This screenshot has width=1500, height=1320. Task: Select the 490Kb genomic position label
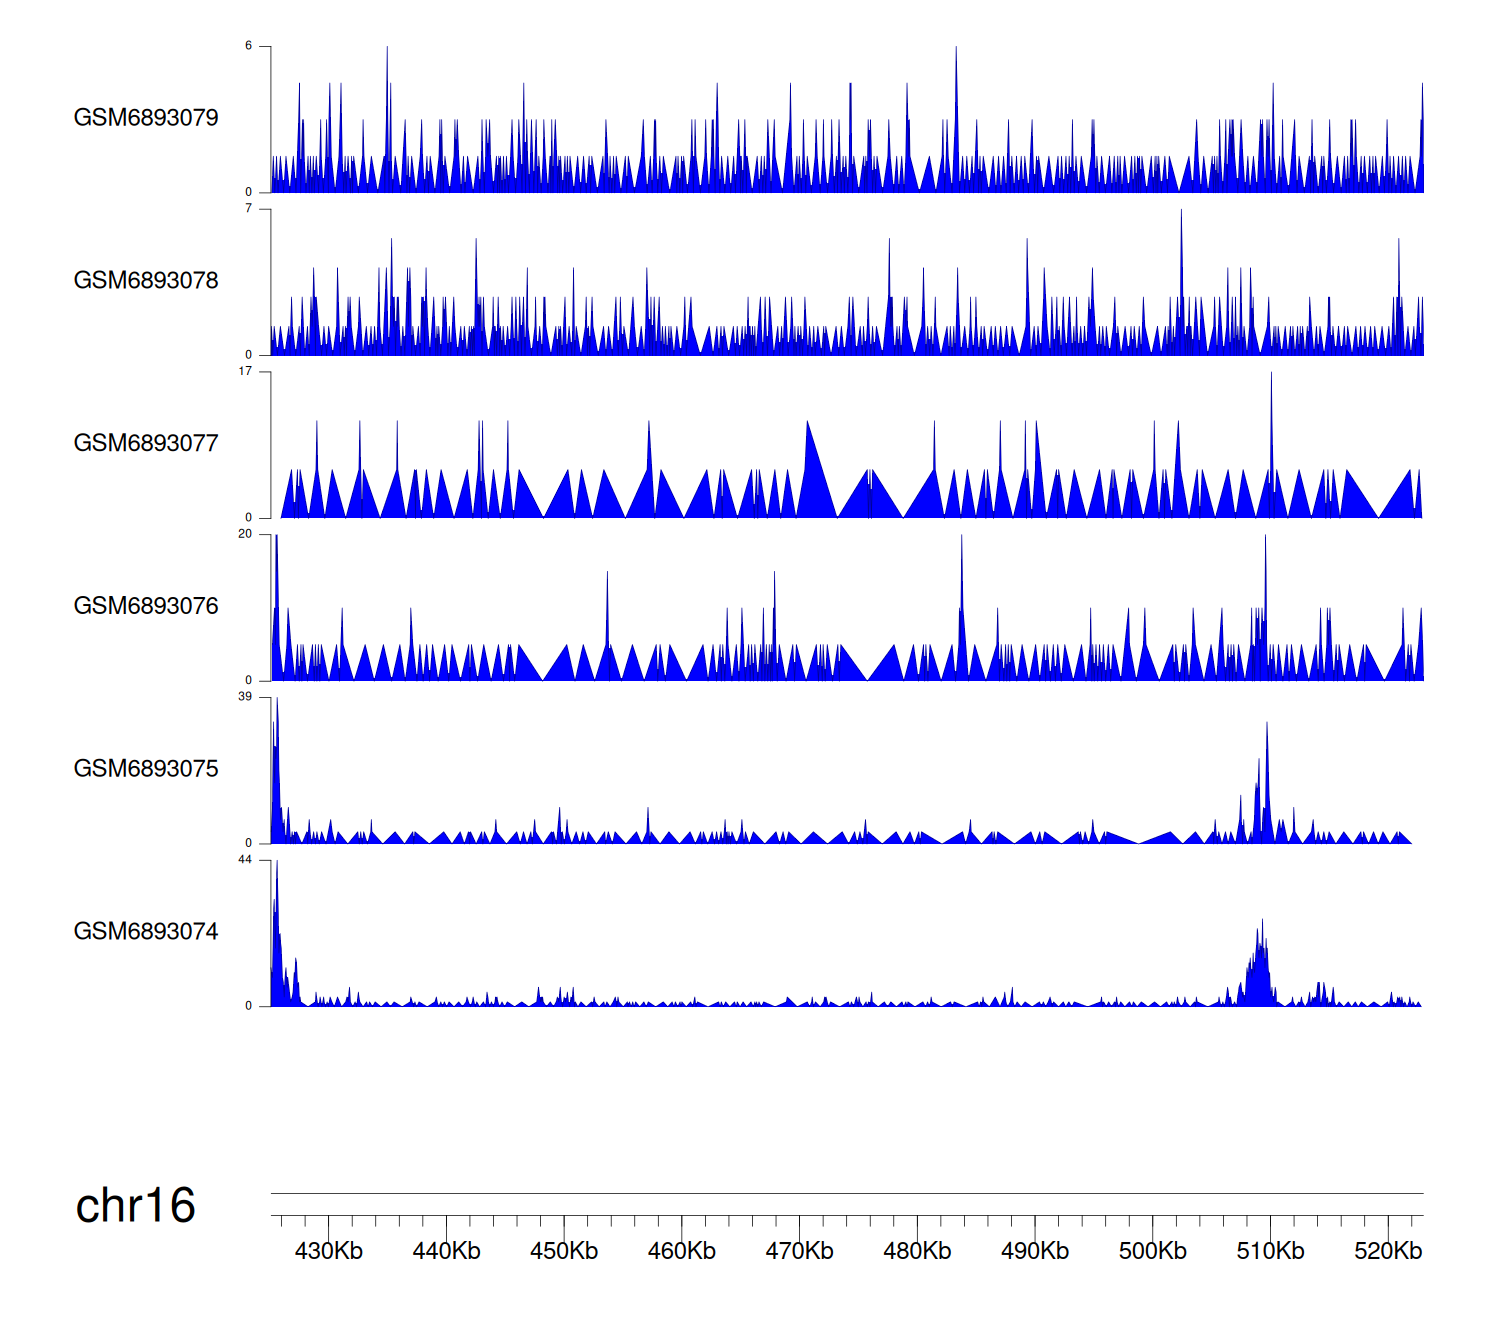point(1035,1251)
